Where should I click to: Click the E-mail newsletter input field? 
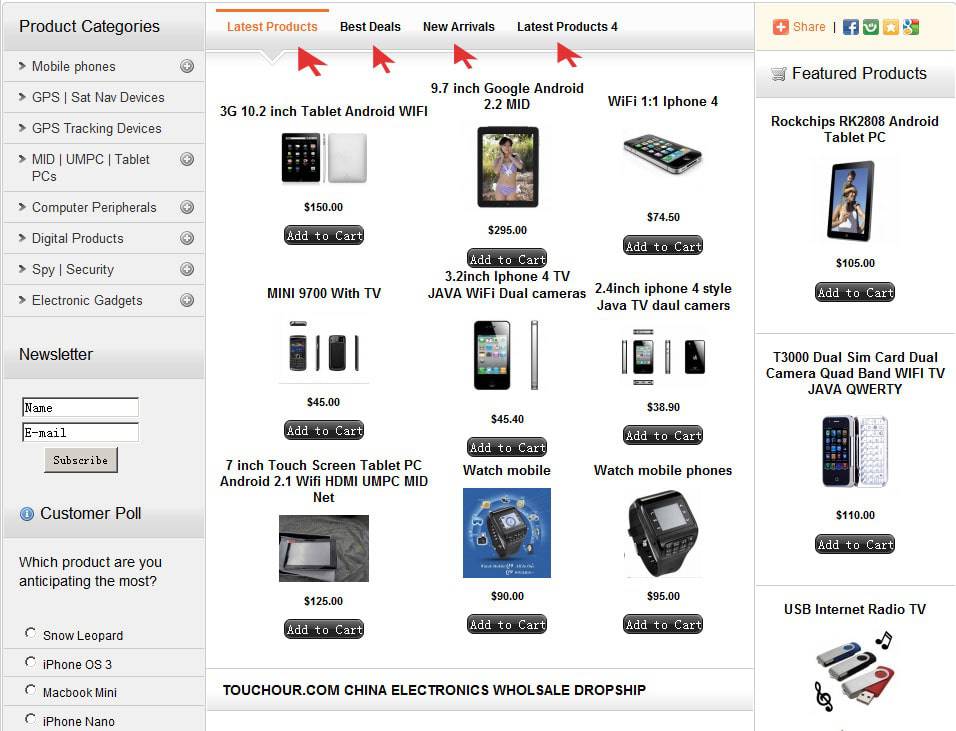(79, 432)
